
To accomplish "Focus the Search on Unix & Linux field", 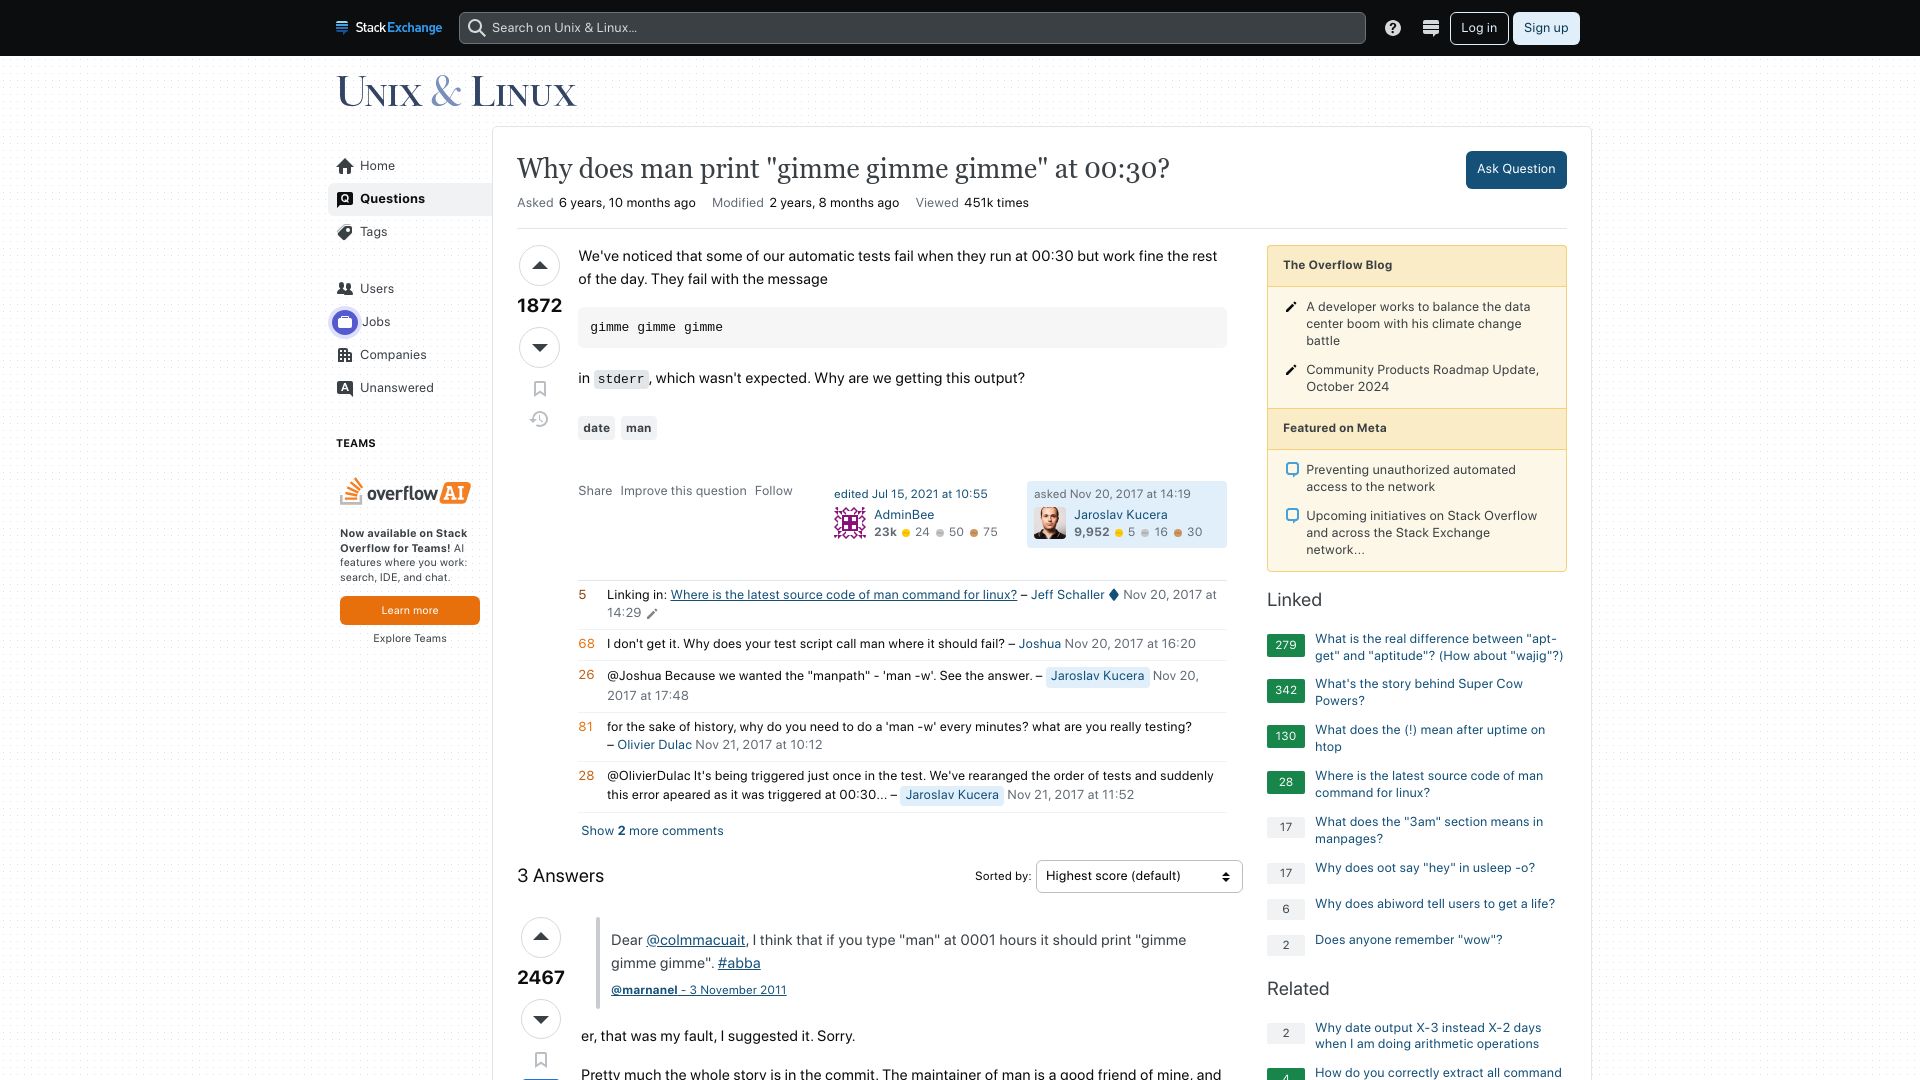I will (x=912, y=28).
